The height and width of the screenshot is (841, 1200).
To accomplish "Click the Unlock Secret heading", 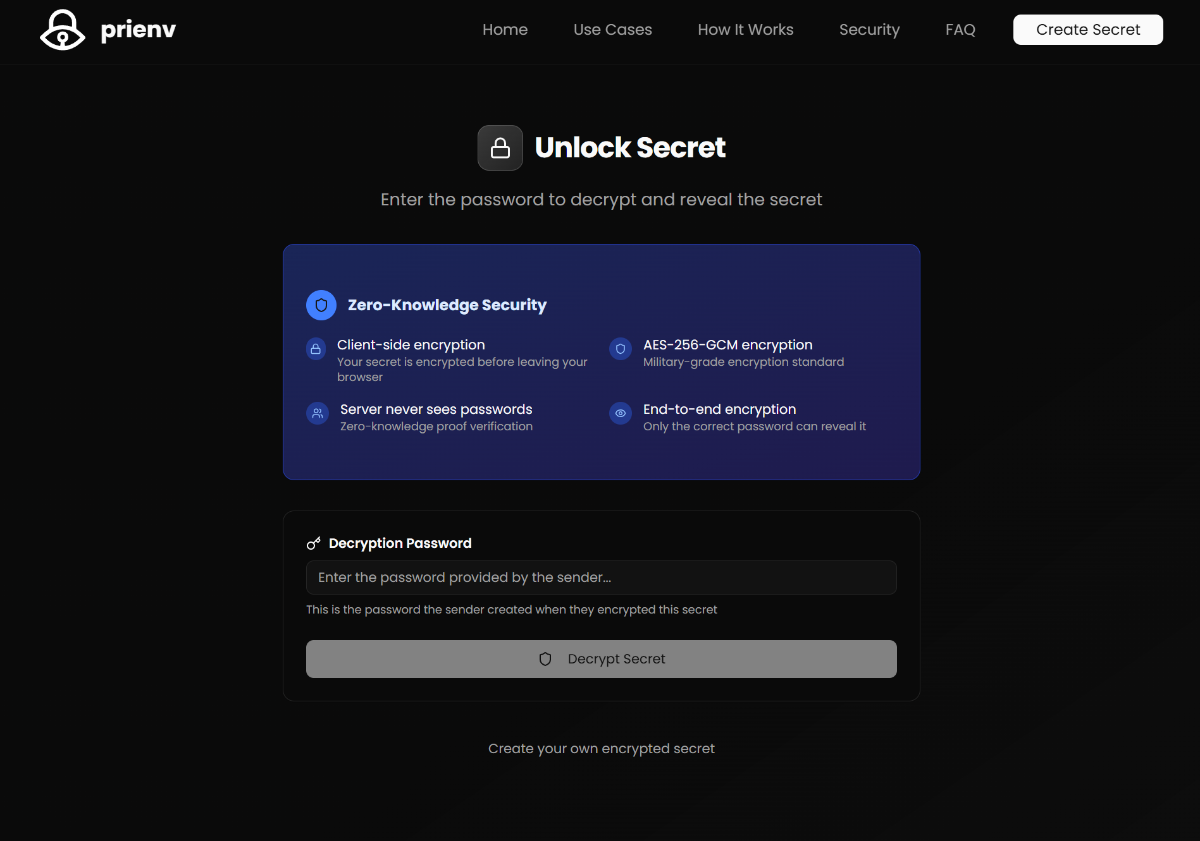I will coord(630,148).
